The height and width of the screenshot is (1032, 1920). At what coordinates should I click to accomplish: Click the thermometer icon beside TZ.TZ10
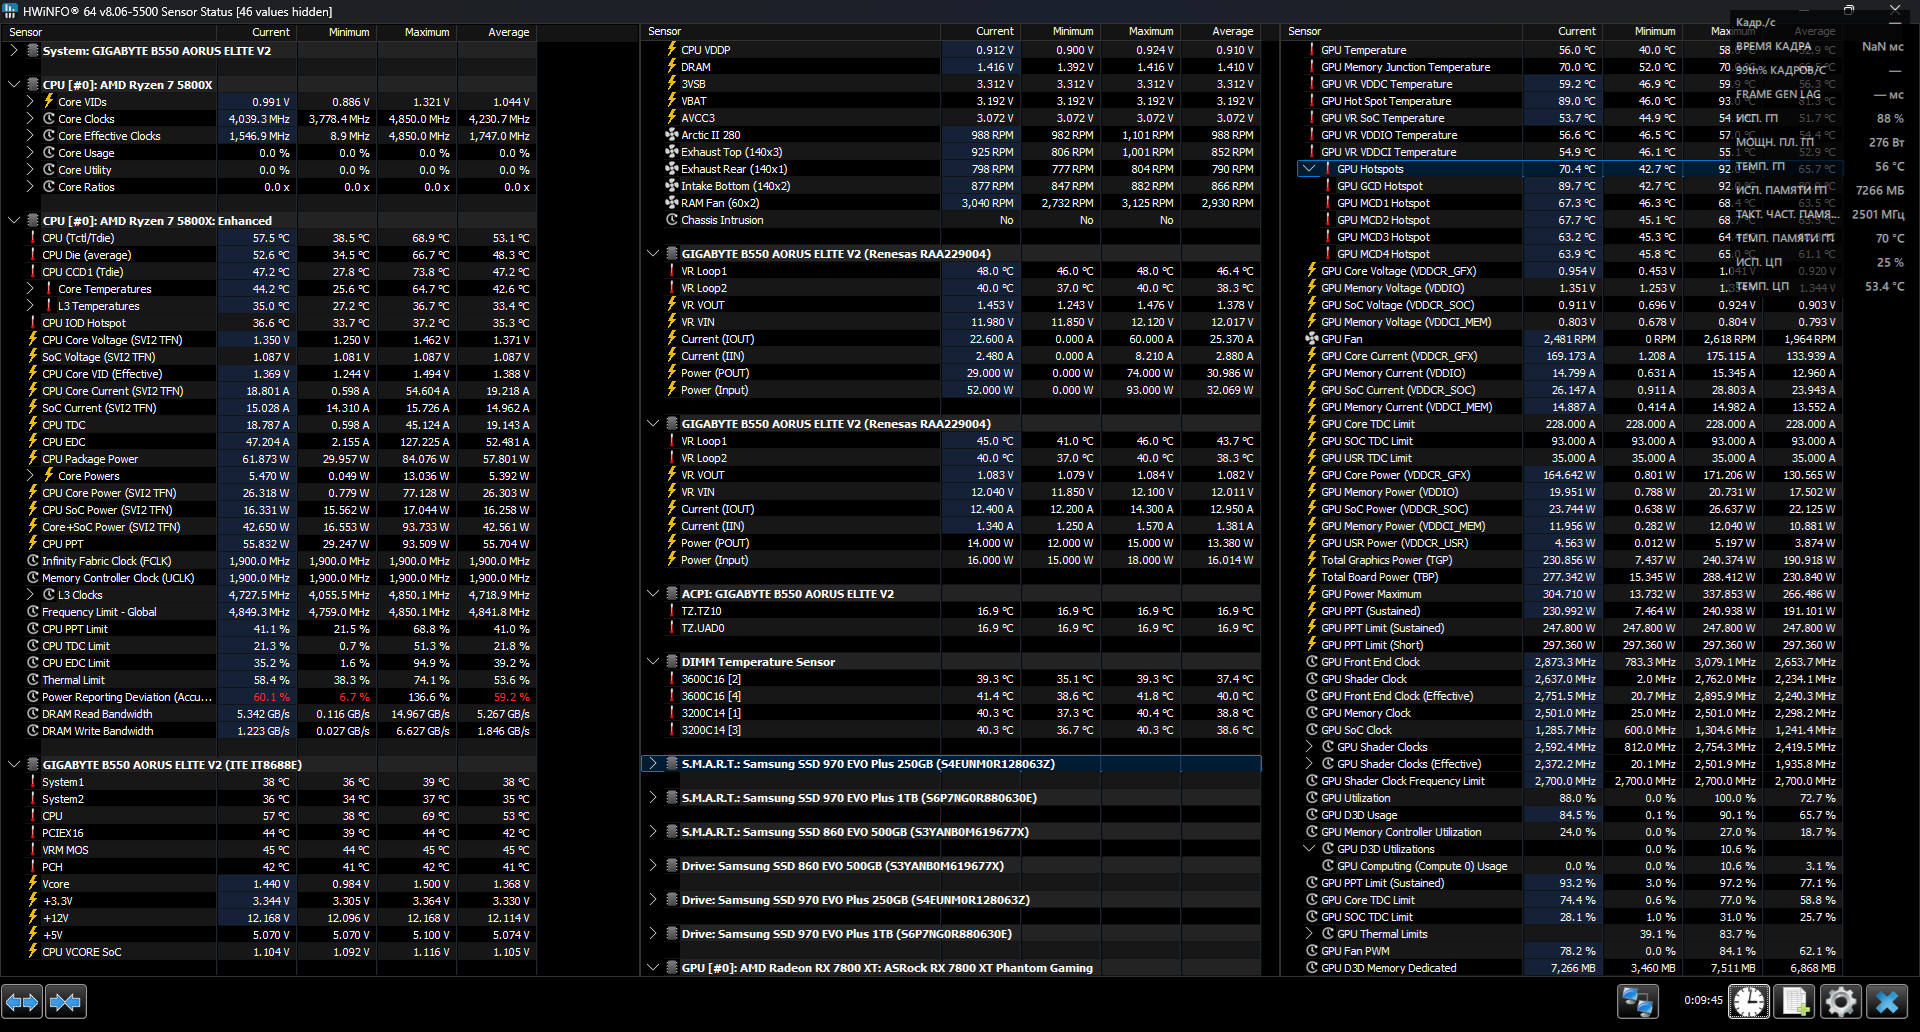pyautogui.click(x=672, y=611)
